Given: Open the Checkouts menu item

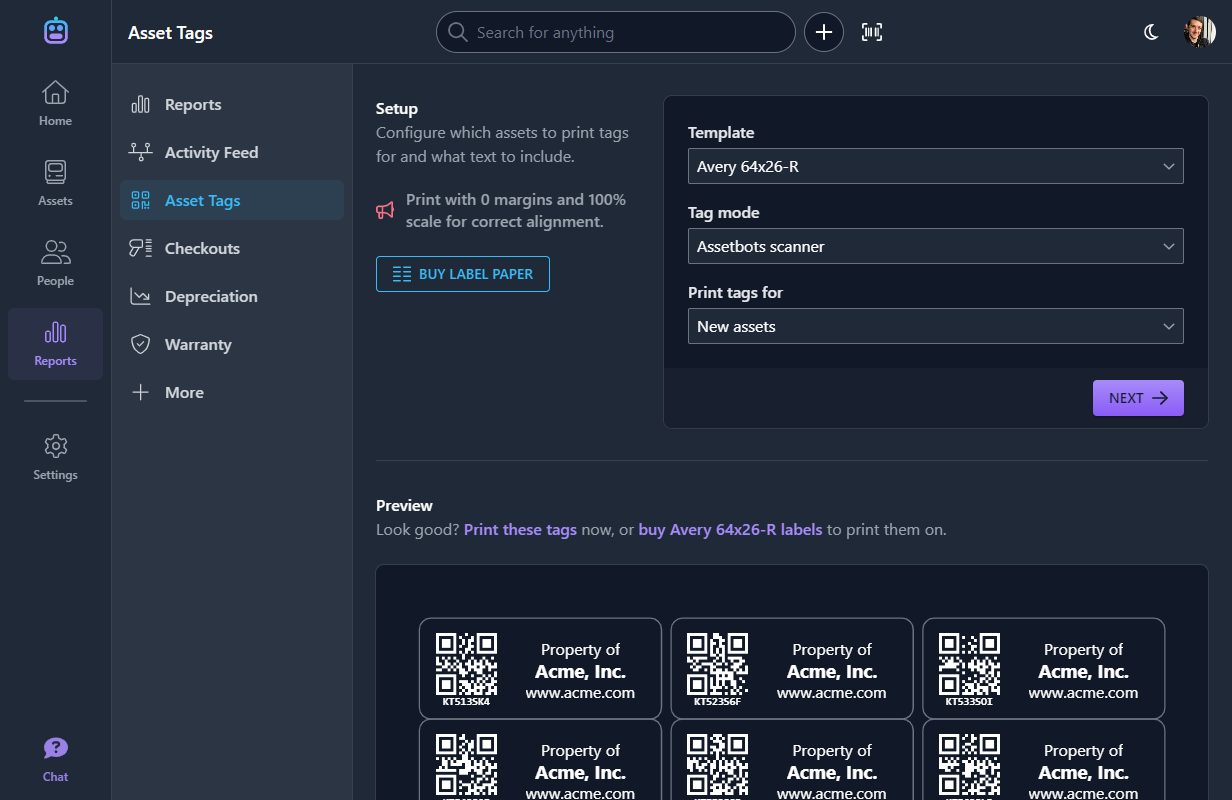Looking at the screenshot, I should coord(232,249).
